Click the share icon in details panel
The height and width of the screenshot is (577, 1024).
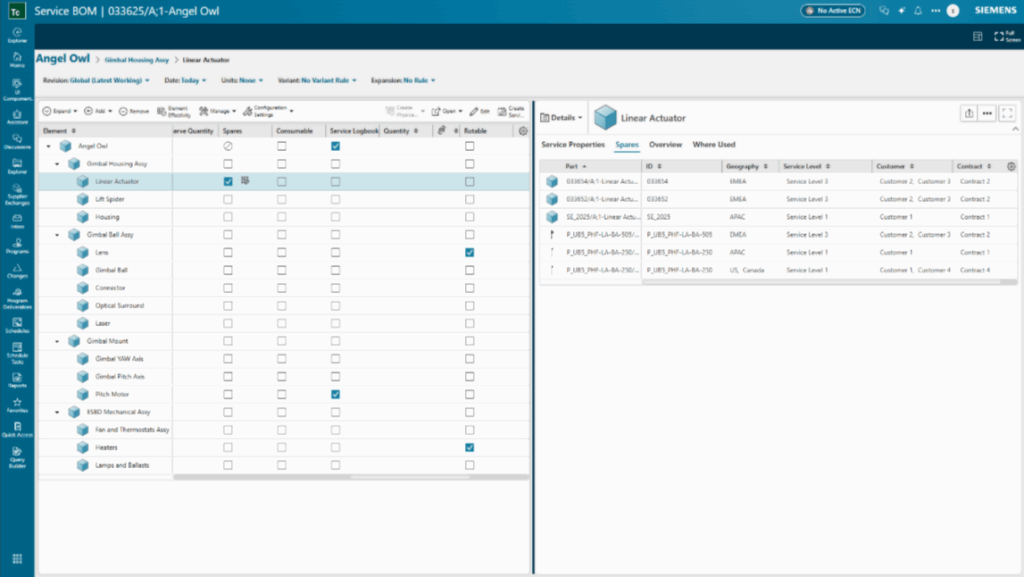point(968,114)
